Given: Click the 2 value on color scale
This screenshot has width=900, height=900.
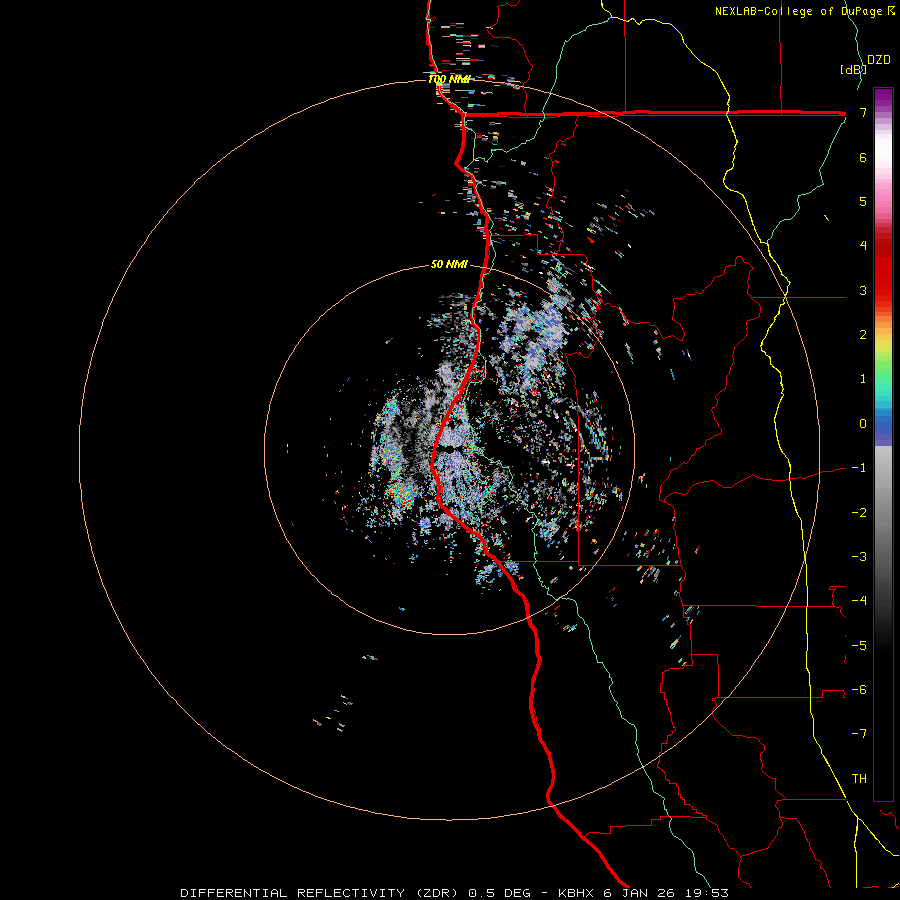Looking at the screenshot, I should click(x=863, y=335).
